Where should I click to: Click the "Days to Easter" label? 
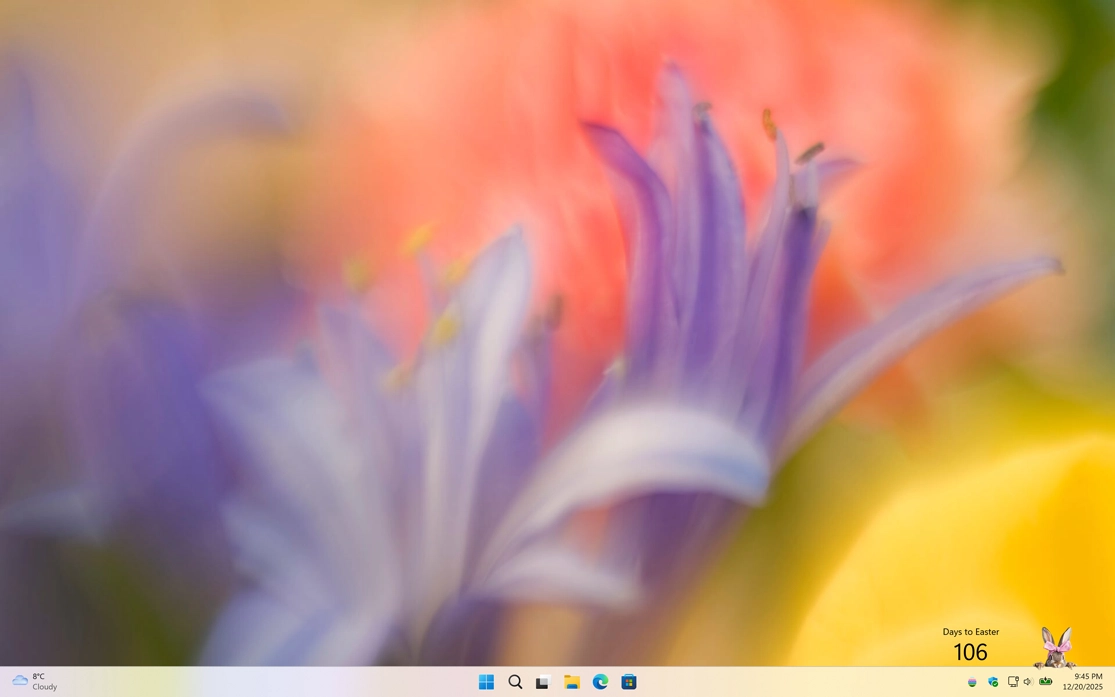[970, 632]
